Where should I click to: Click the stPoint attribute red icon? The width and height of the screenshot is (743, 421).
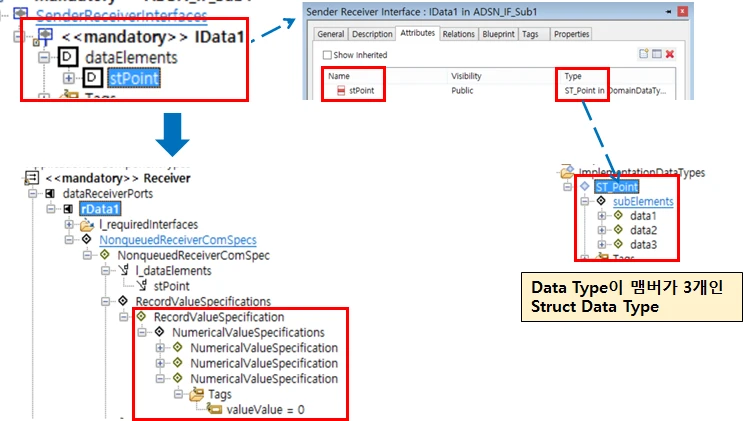[341, 91]
